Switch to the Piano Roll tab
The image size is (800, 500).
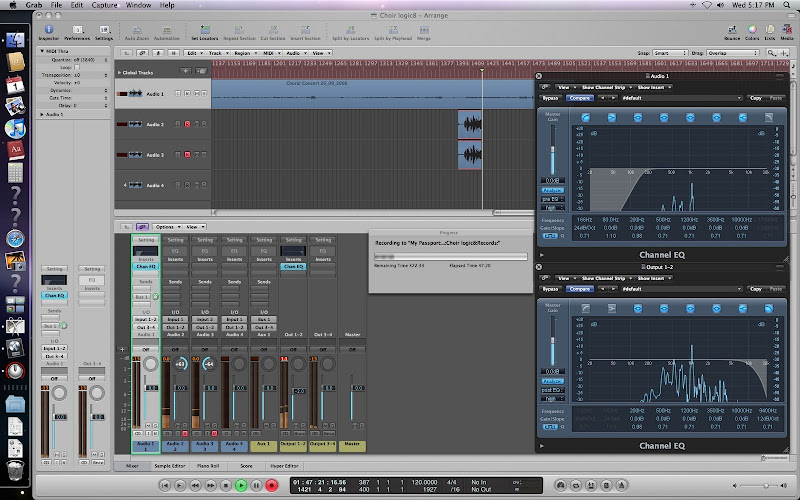pos(207,465)
